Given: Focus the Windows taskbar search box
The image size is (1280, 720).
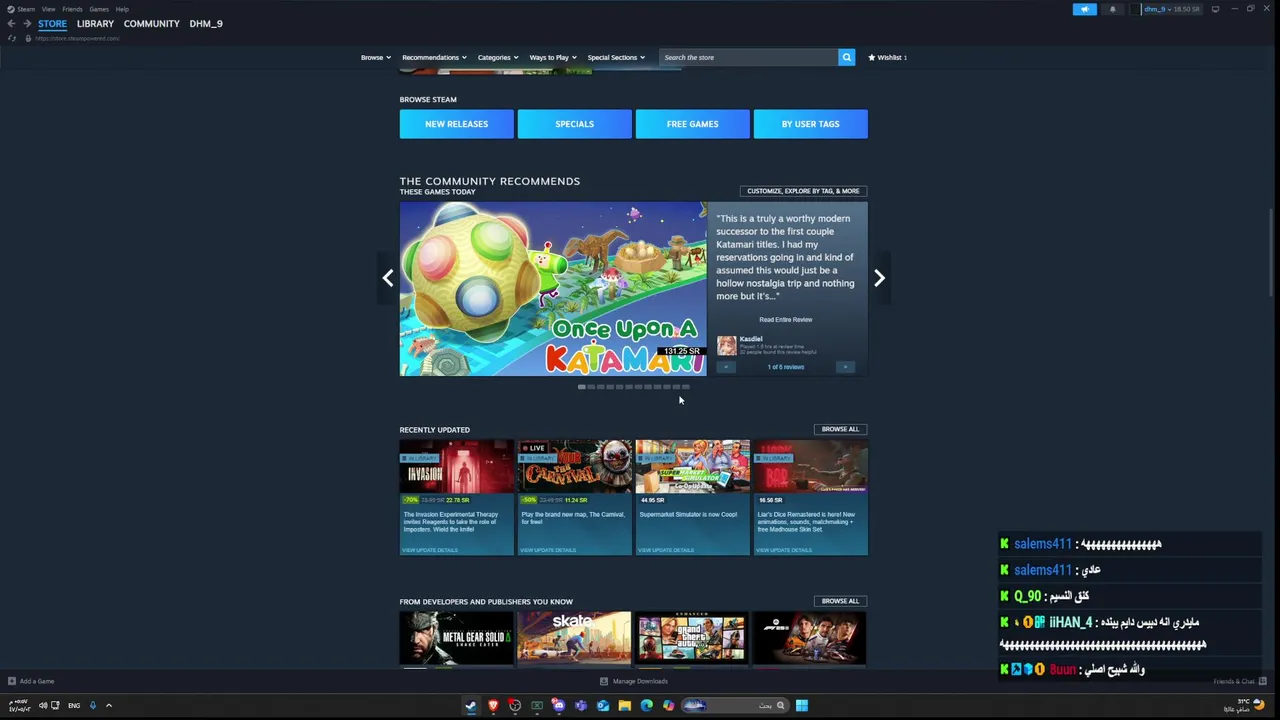Looking at the screenshot, I should [736, 705].
